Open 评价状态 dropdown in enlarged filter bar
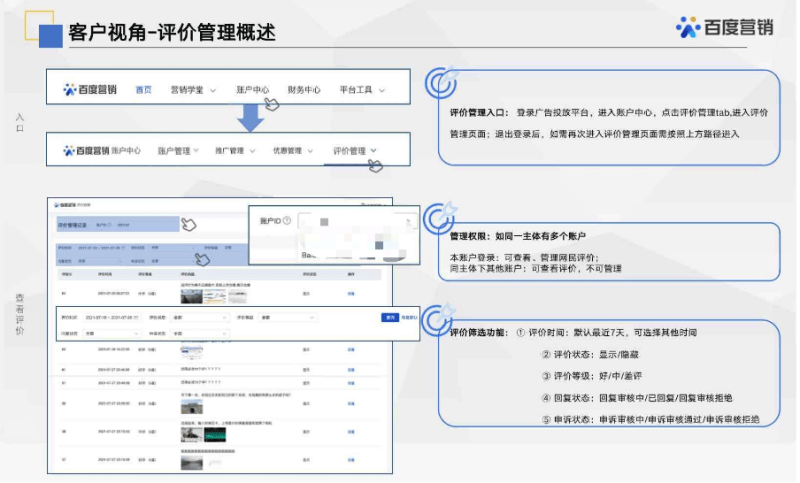The width and height of the screenshot is (800, 483). pyautogui.click(x=199, y=318)
